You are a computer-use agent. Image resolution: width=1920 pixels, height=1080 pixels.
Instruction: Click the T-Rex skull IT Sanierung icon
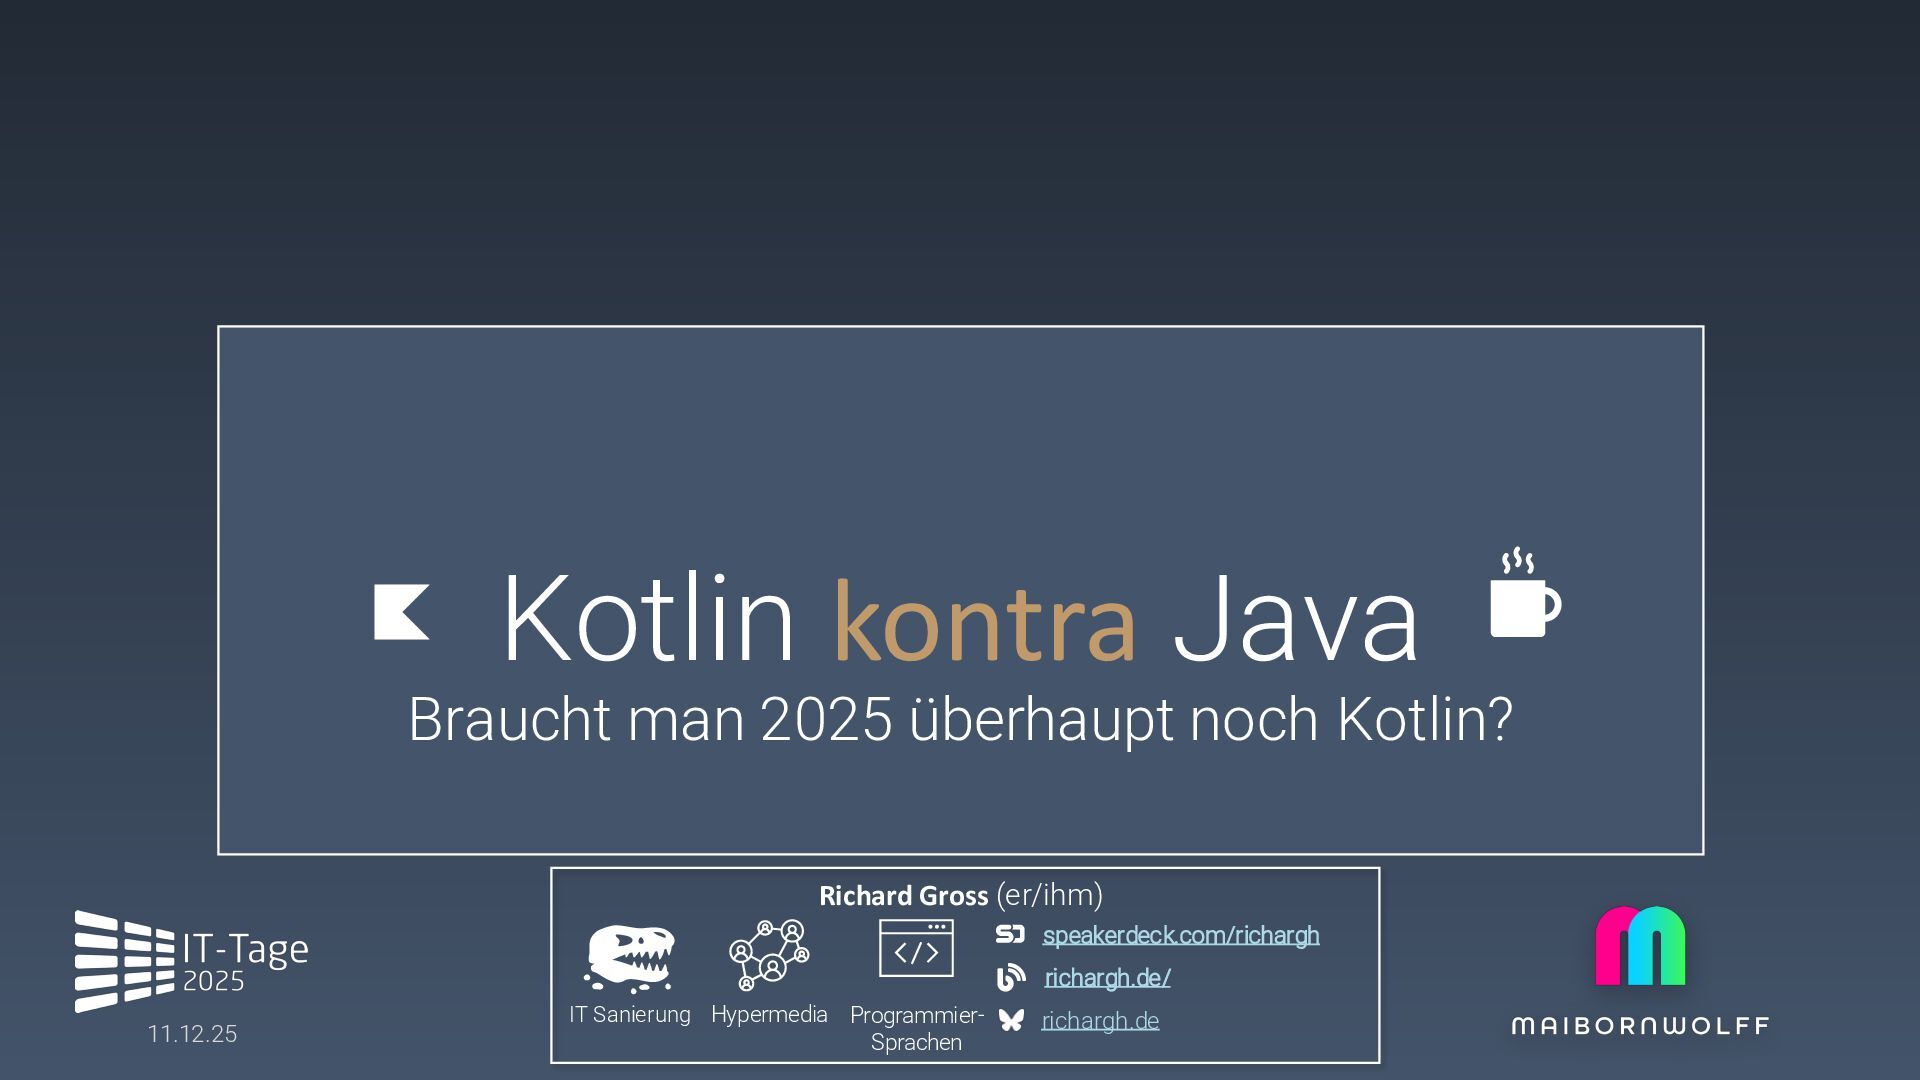(629, 957)
